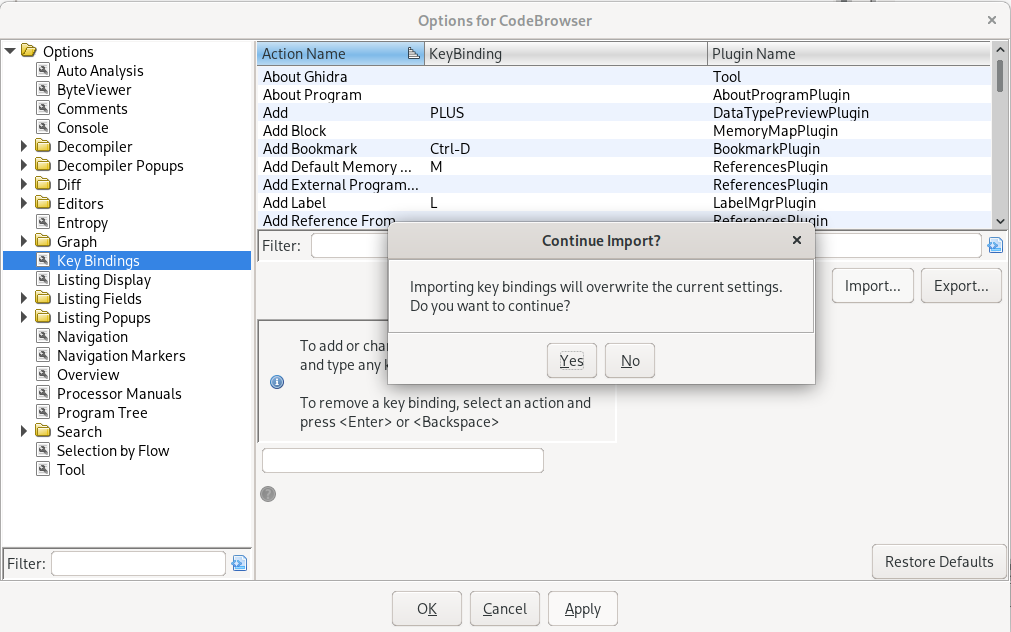Click the info icon beside instructions
This screenshot has width=1011, height=632.
[277, 382]
